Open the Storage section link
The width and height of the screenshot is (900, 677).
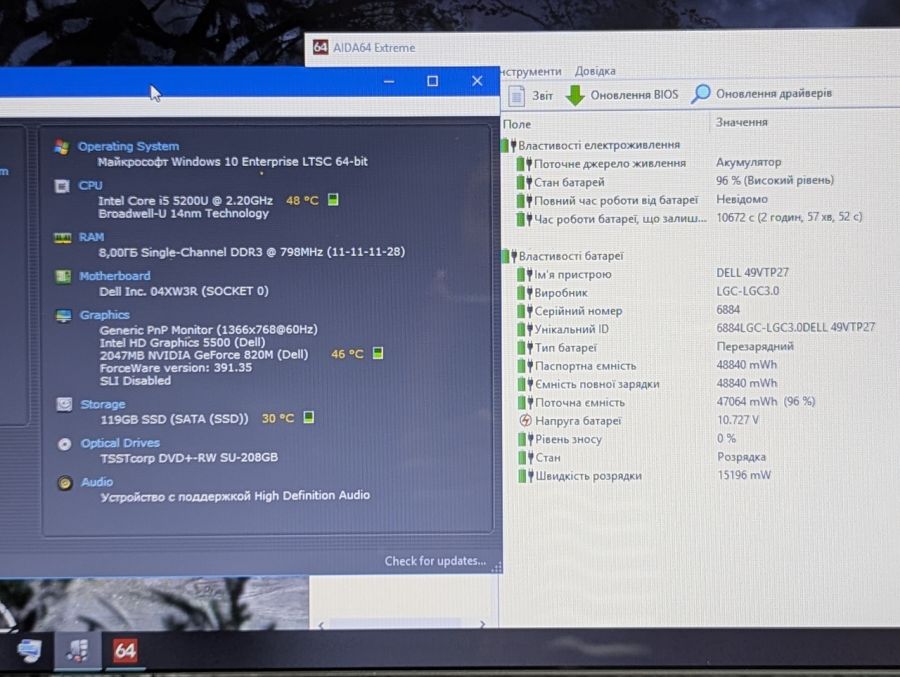[x=103, y=404]
